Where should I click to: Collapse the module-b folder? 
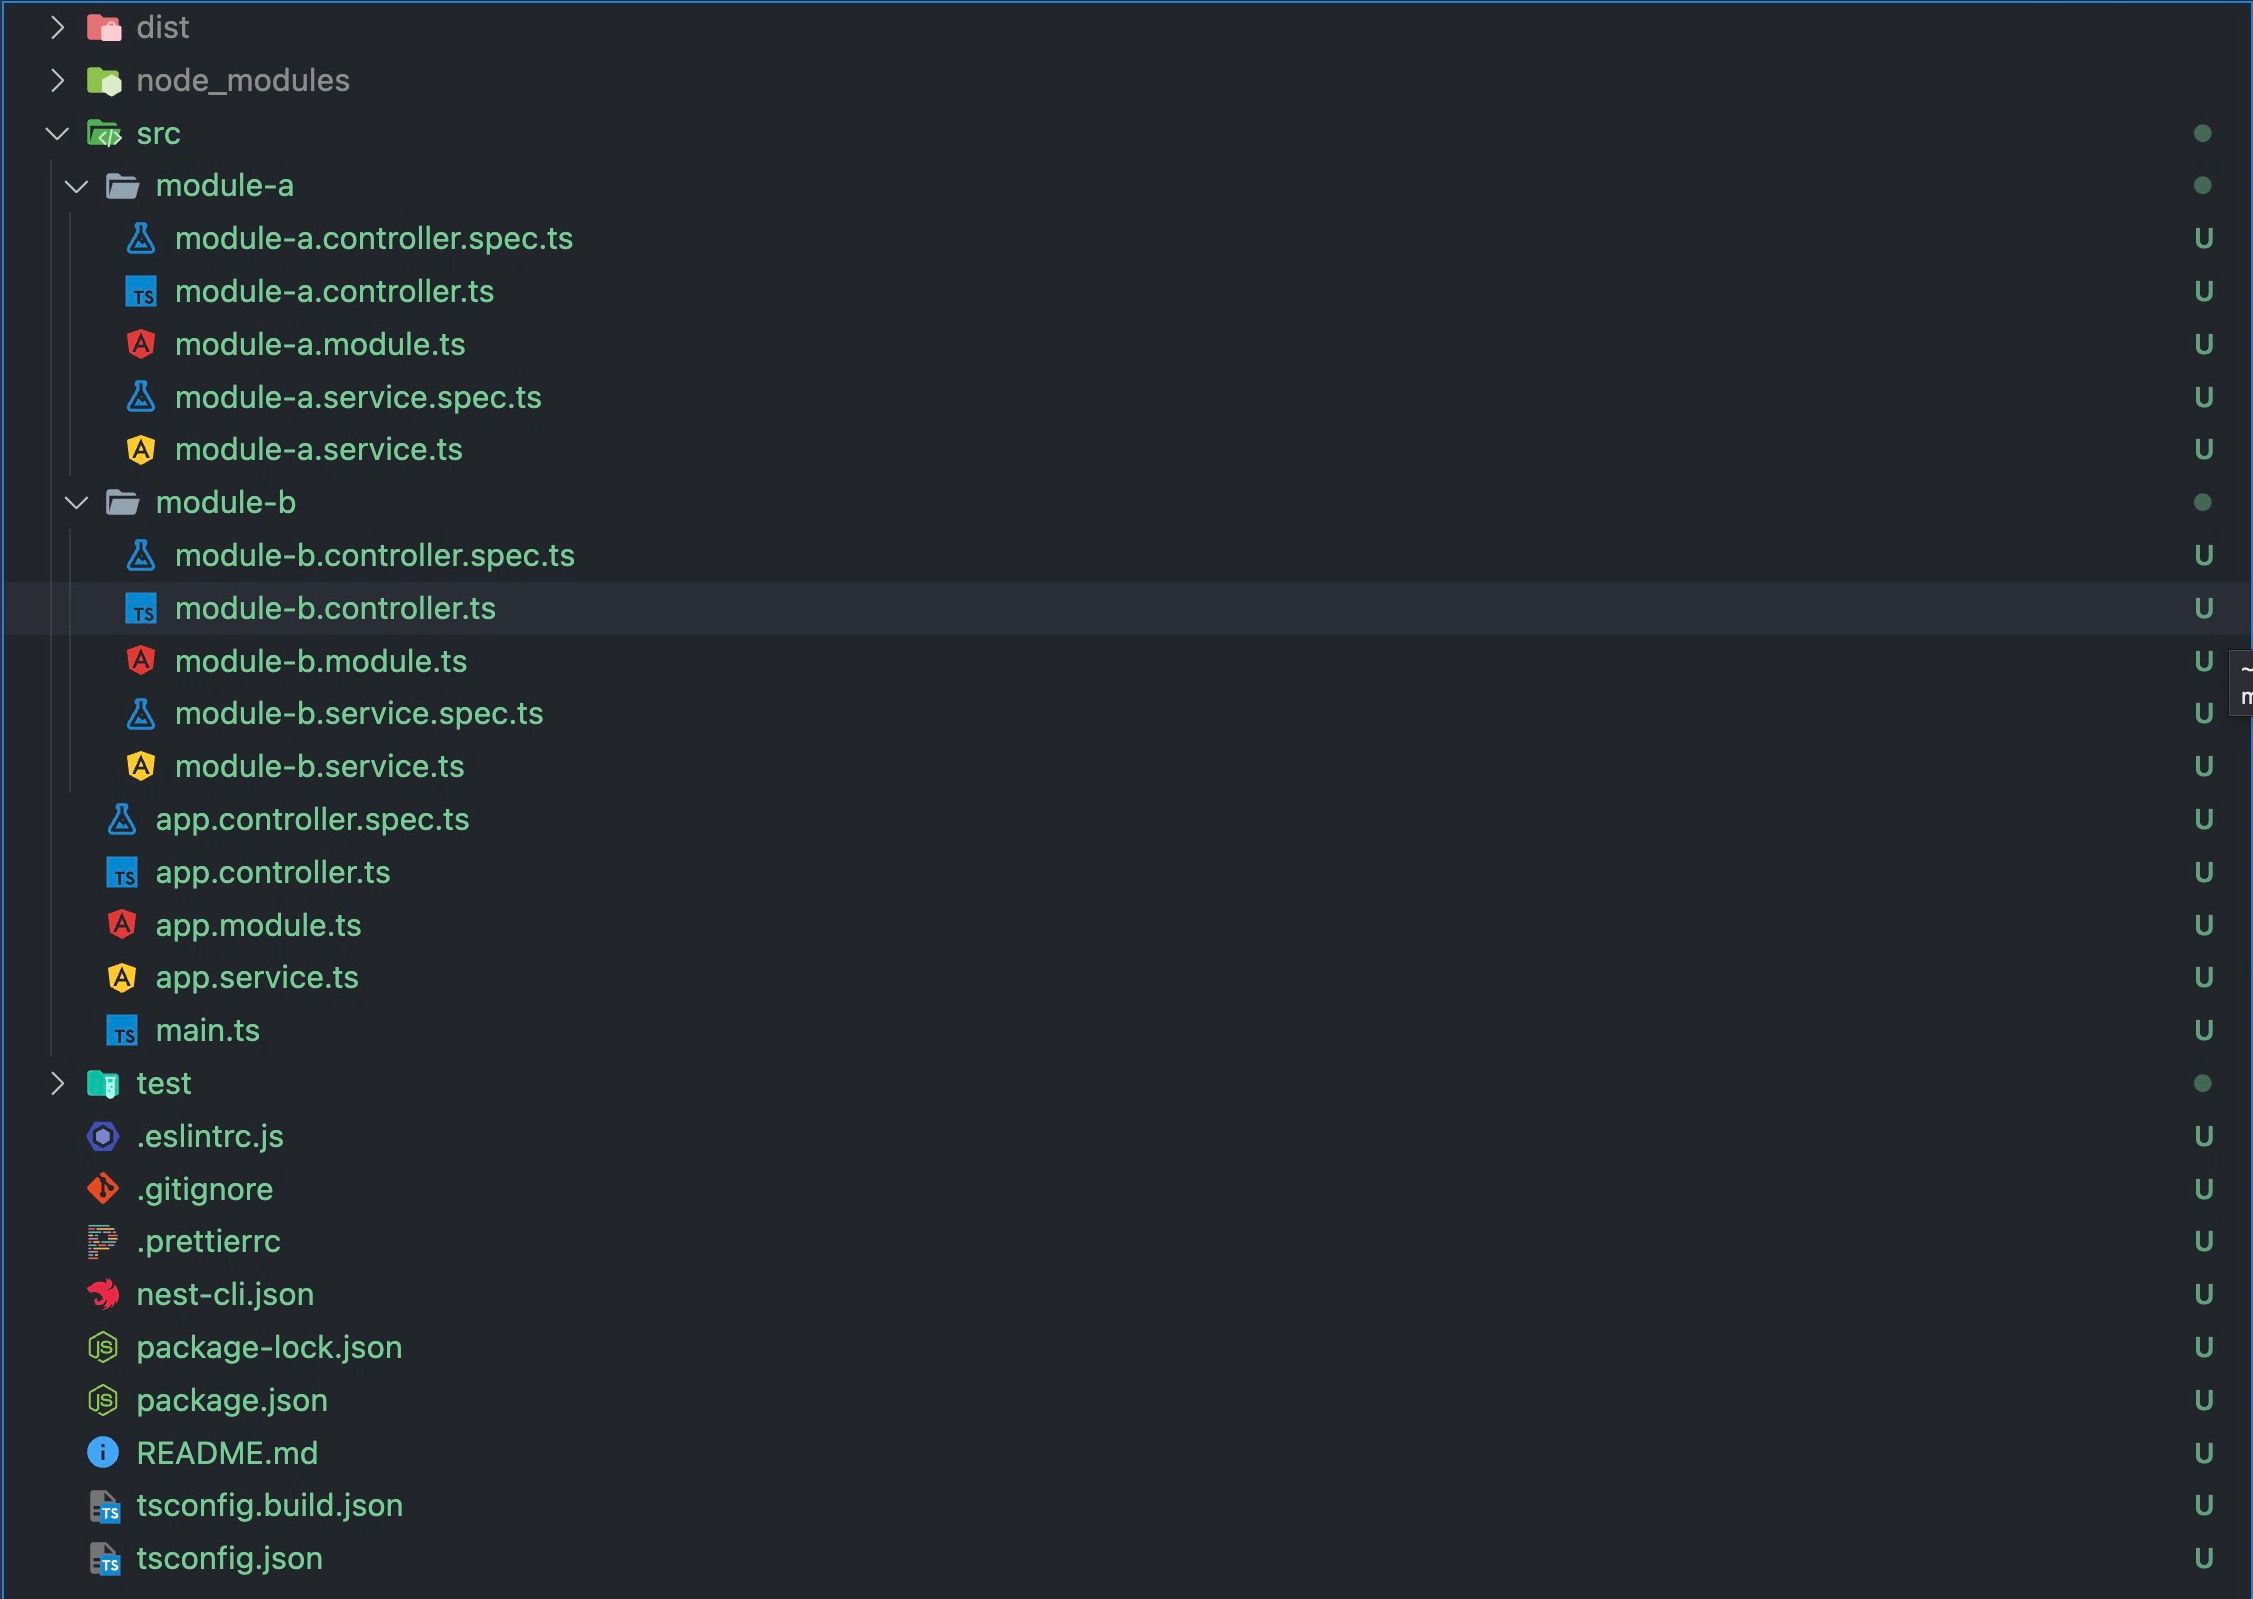click(76, 502)
